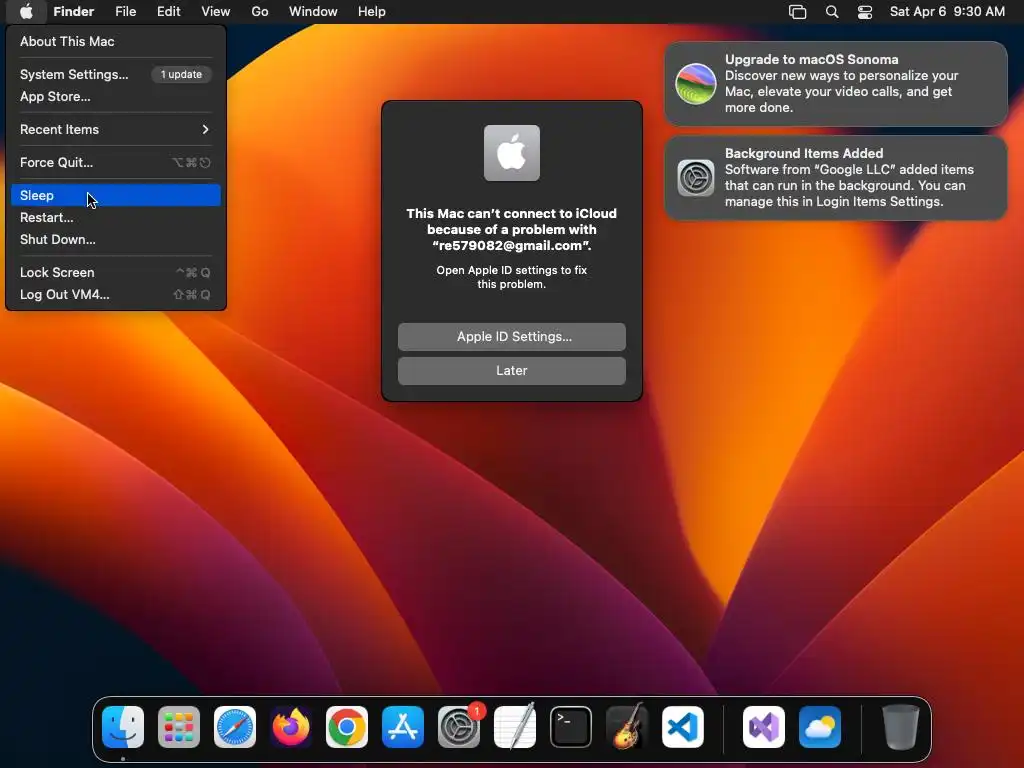Select Sleep in the Apple menu
The width and height of the screenshot is (1024, 768).
(116, 195)
